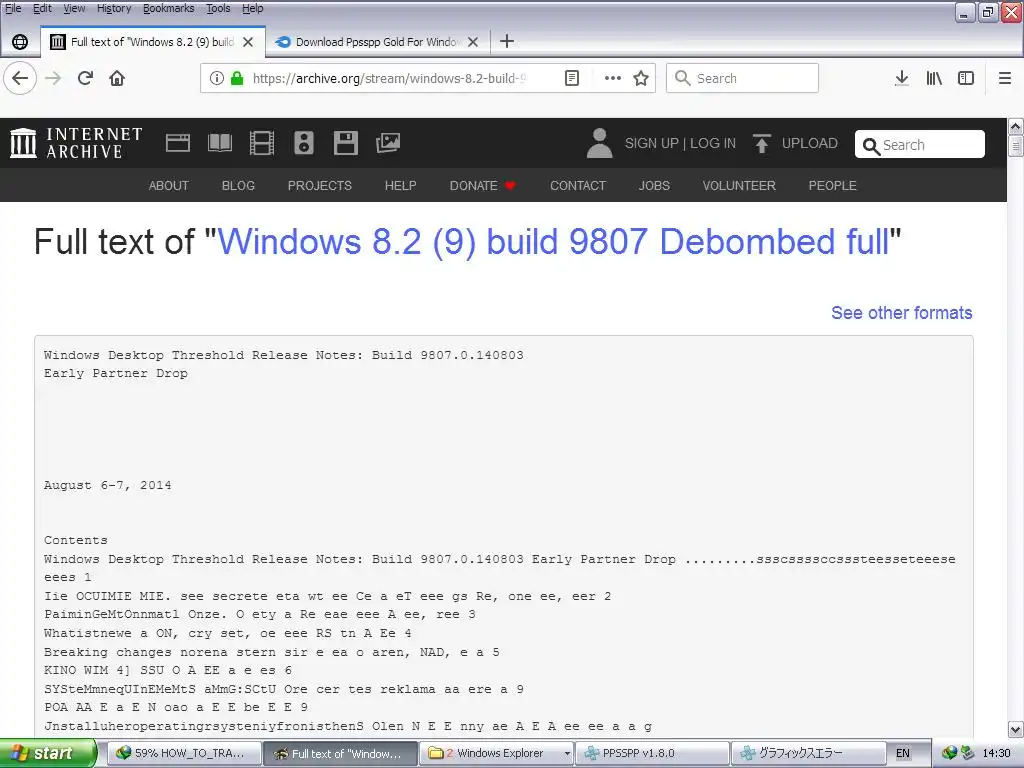Select the Full text of Windows 8.2 tab

point(152,42)
